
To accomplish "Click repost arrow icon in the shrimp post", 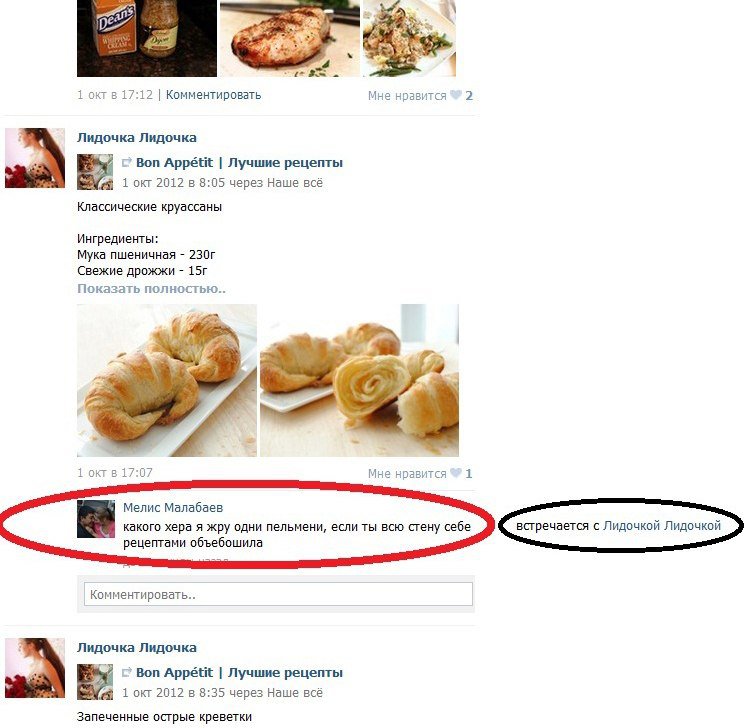I will tap(126, 673).
